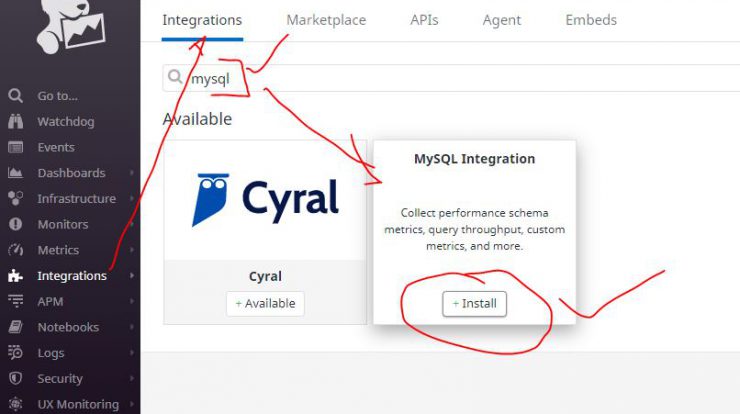Click the Metrics gauge icon

pos(15,250)
